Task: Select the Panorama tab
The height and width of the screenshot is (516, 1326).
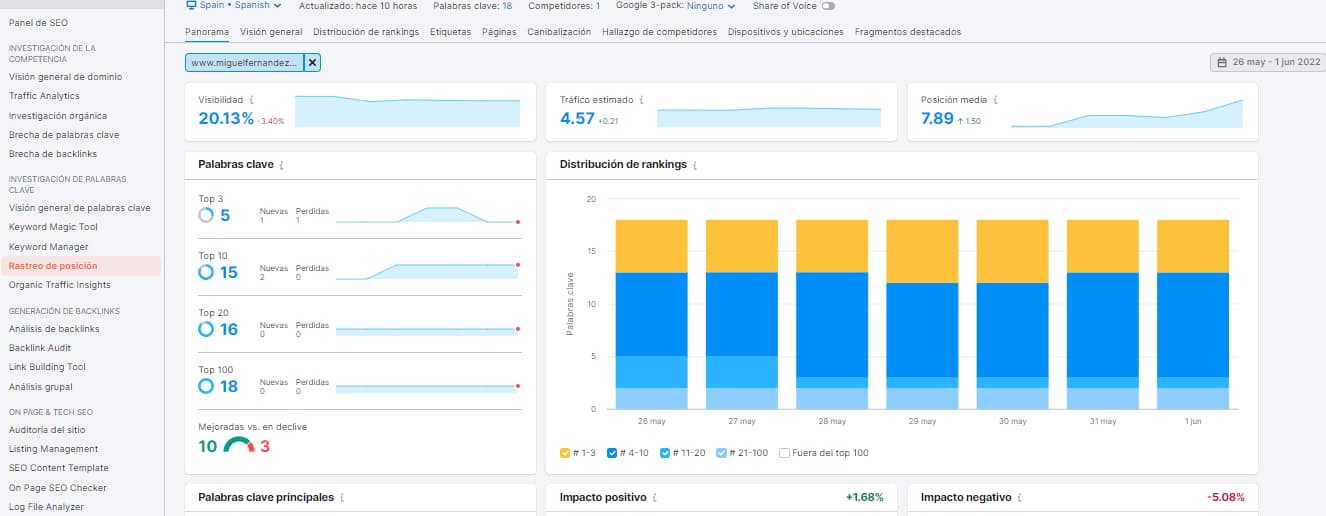Action: point(207,32)
